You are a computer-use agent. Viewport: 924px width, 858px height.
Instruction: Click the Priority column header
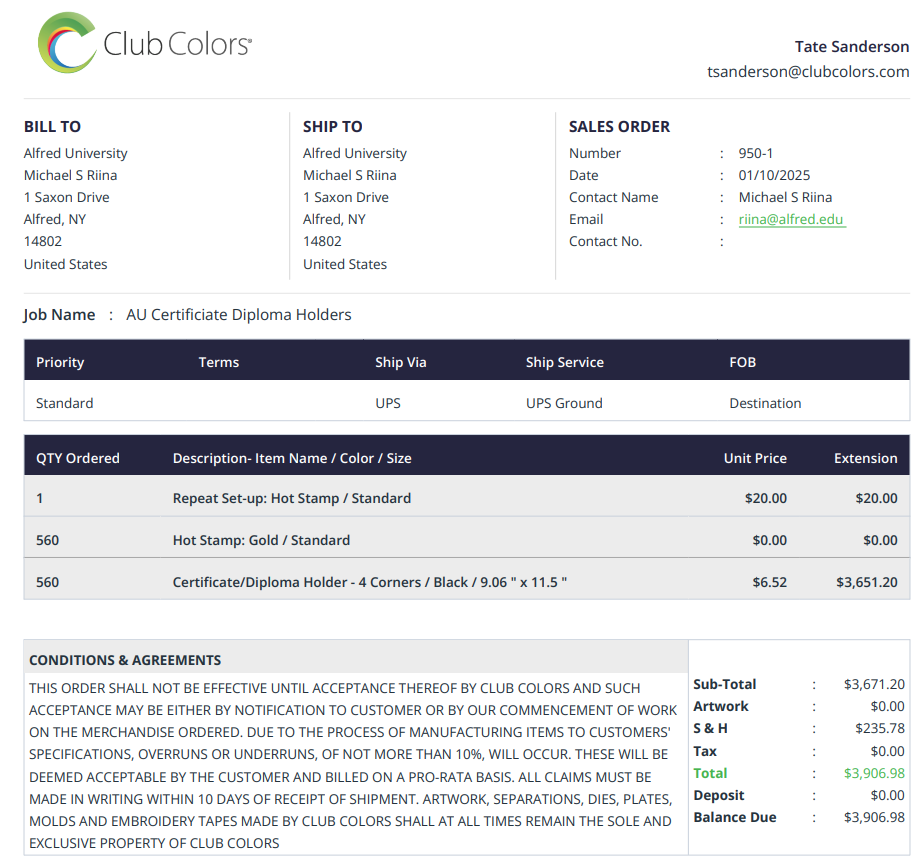tap(60, 362)
